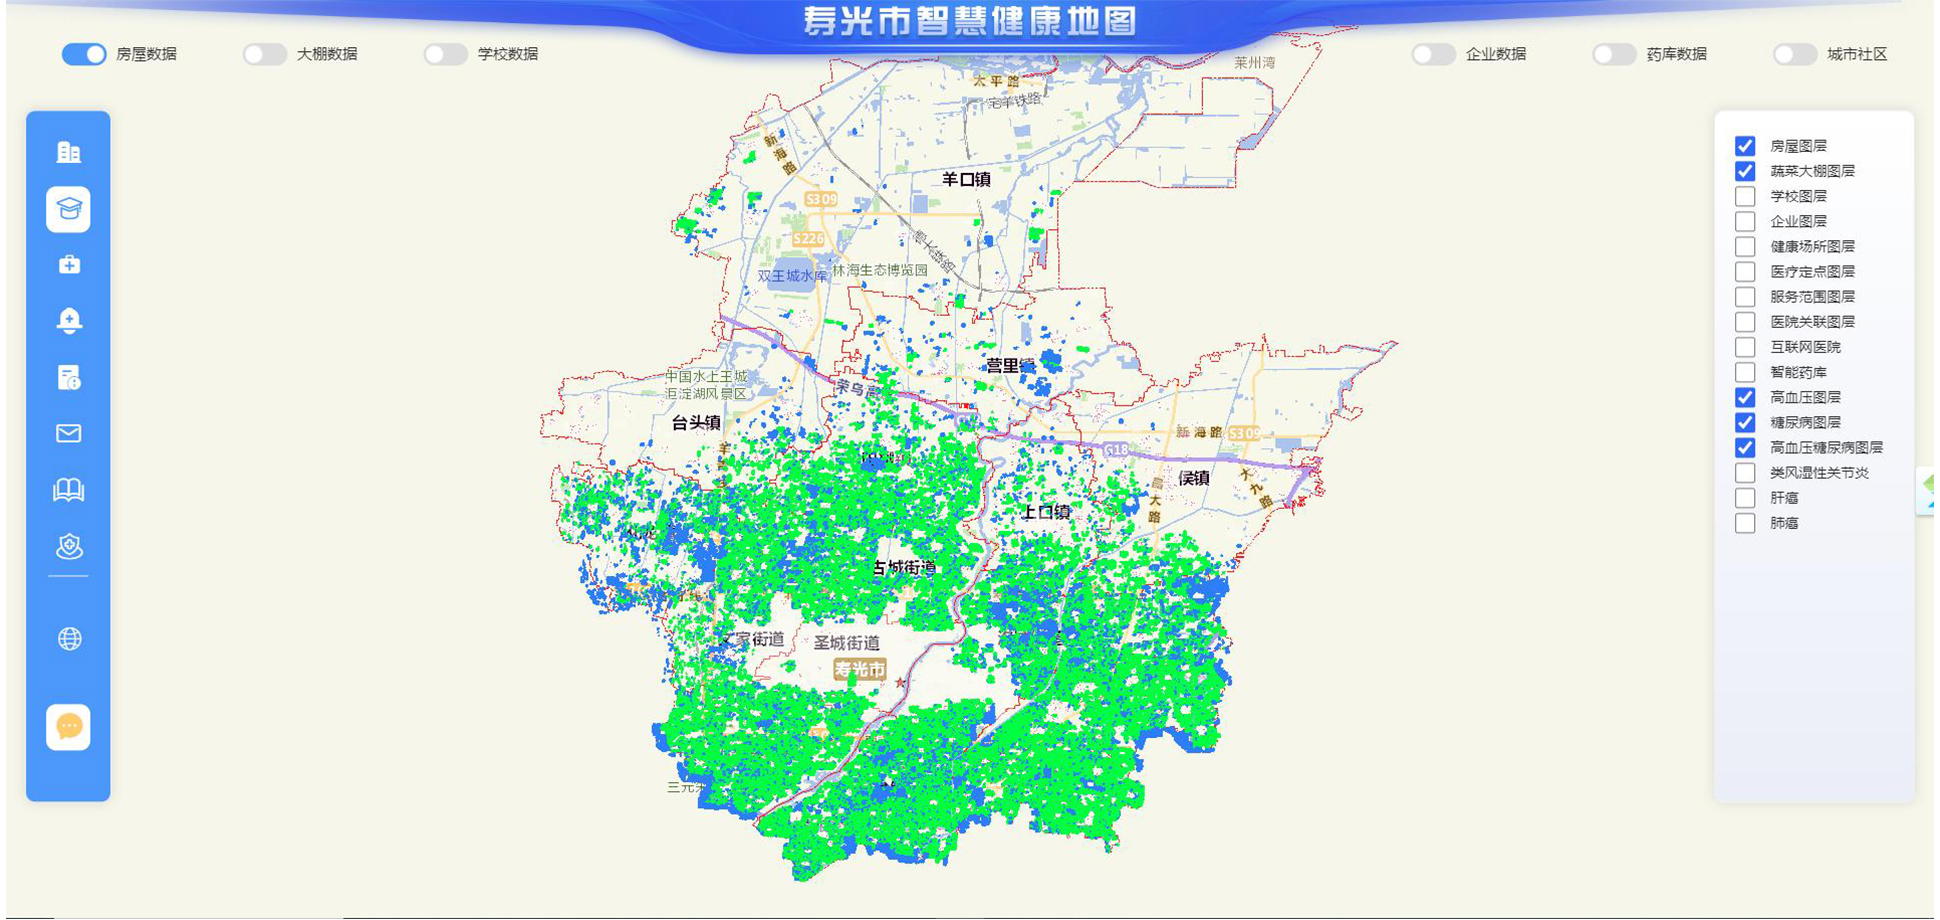Enable the 大棚数据 toggle
The image size is (1940, 920).
[265, 54]
